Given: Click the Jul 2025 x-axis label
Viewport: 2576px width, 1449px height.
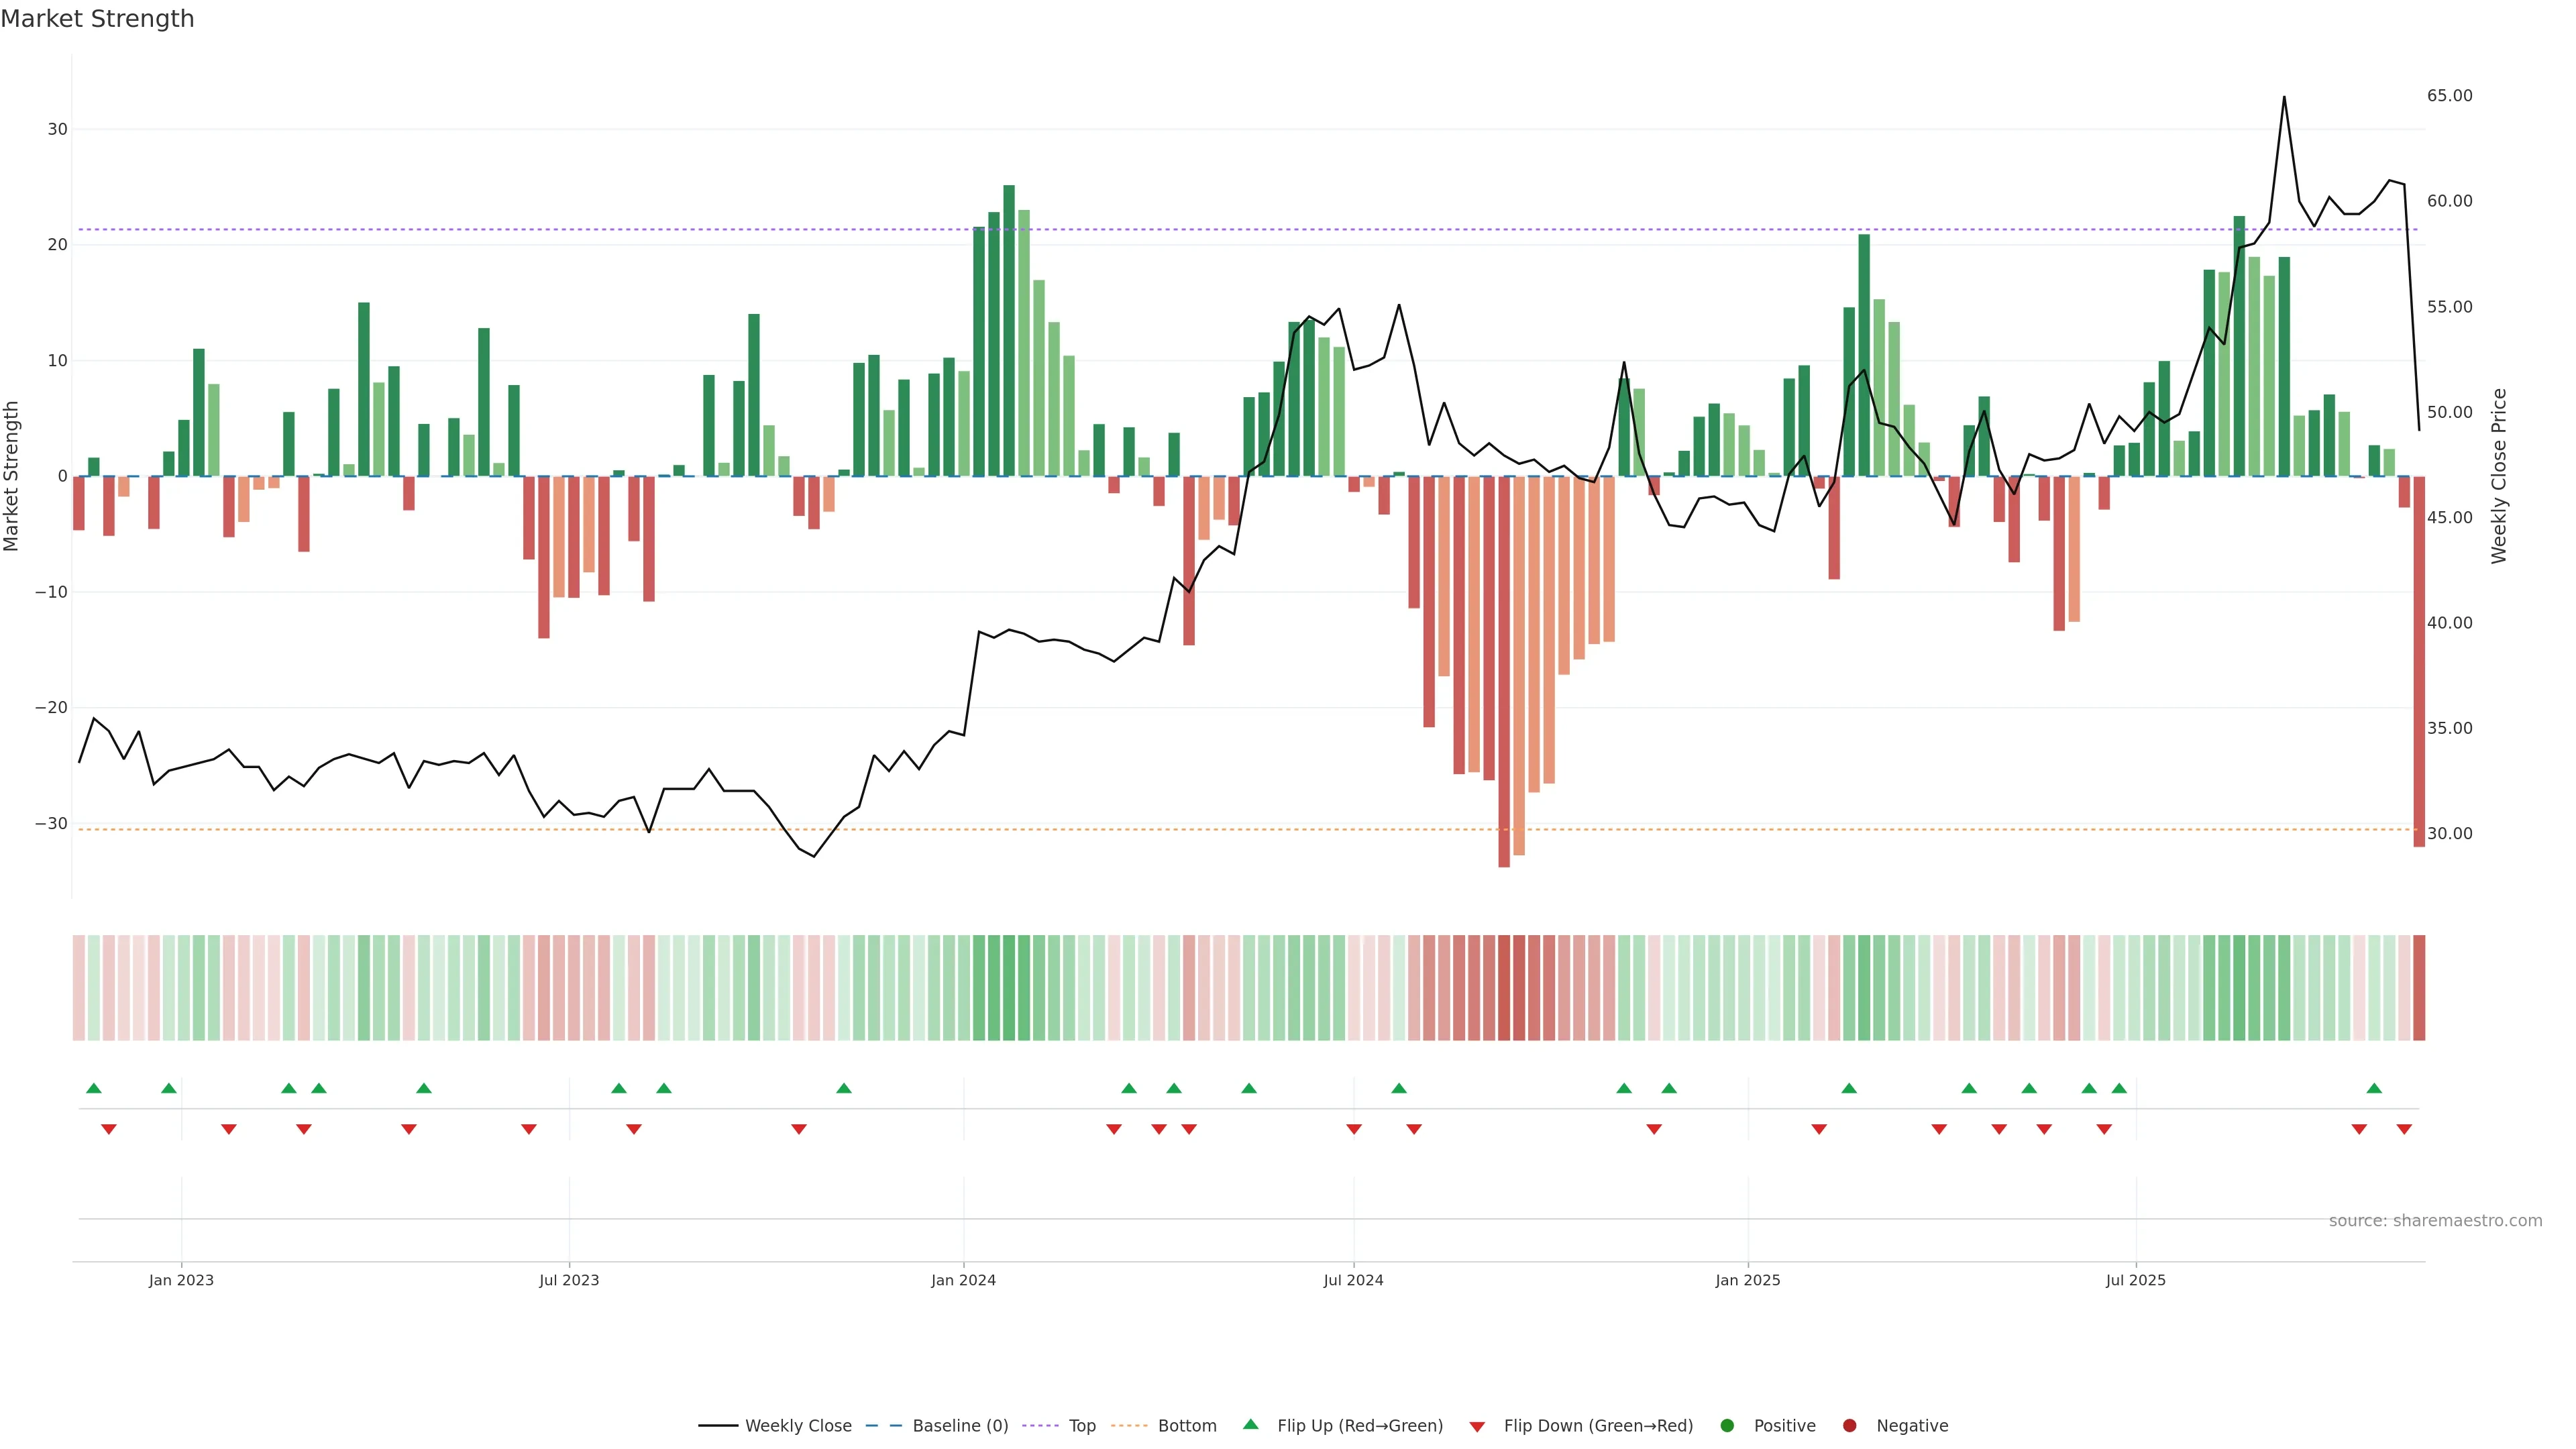Looking at the screenshot, I should 2135,1280.
